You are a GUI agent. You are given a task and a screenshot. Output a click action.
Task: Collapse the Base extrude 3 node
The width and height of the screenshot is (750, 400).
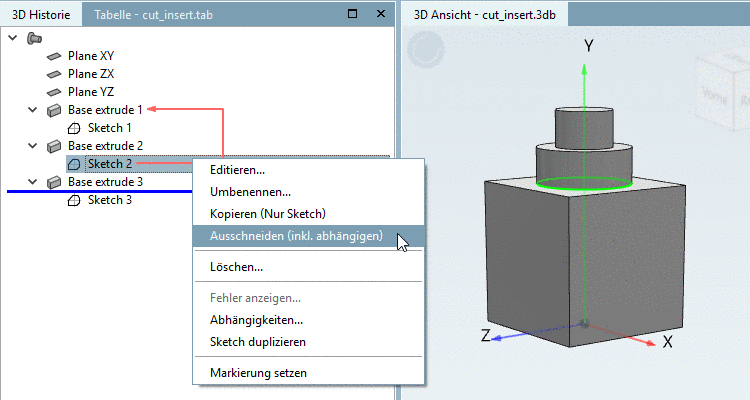[x=33, y=182]
